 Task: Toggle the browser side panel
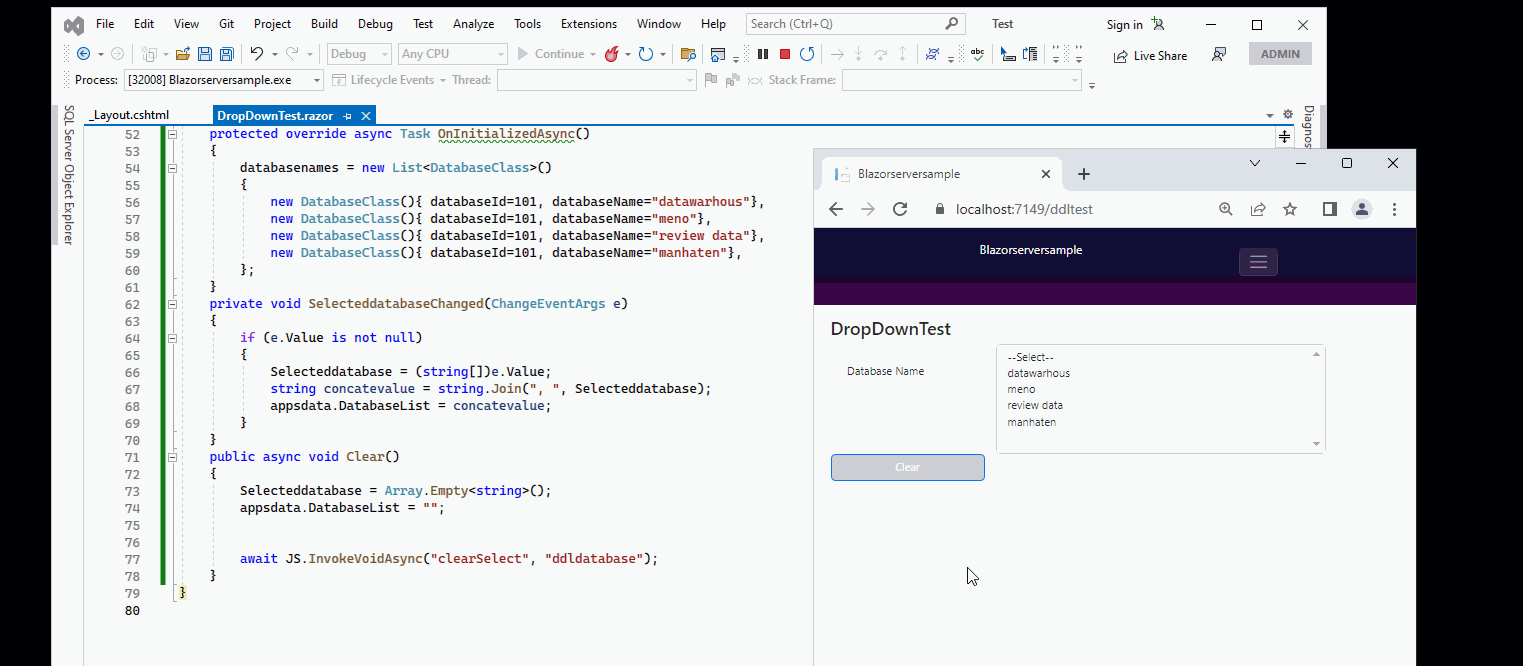(x=1329, y=209)
